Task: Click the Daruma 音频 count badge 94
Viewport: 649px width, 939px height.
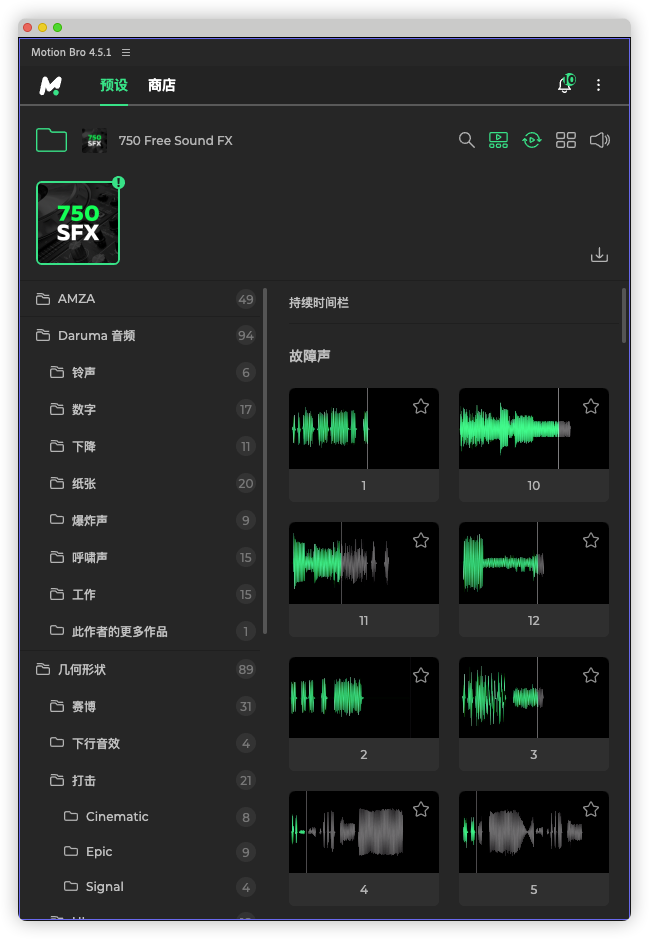Action: coord(245,335)
